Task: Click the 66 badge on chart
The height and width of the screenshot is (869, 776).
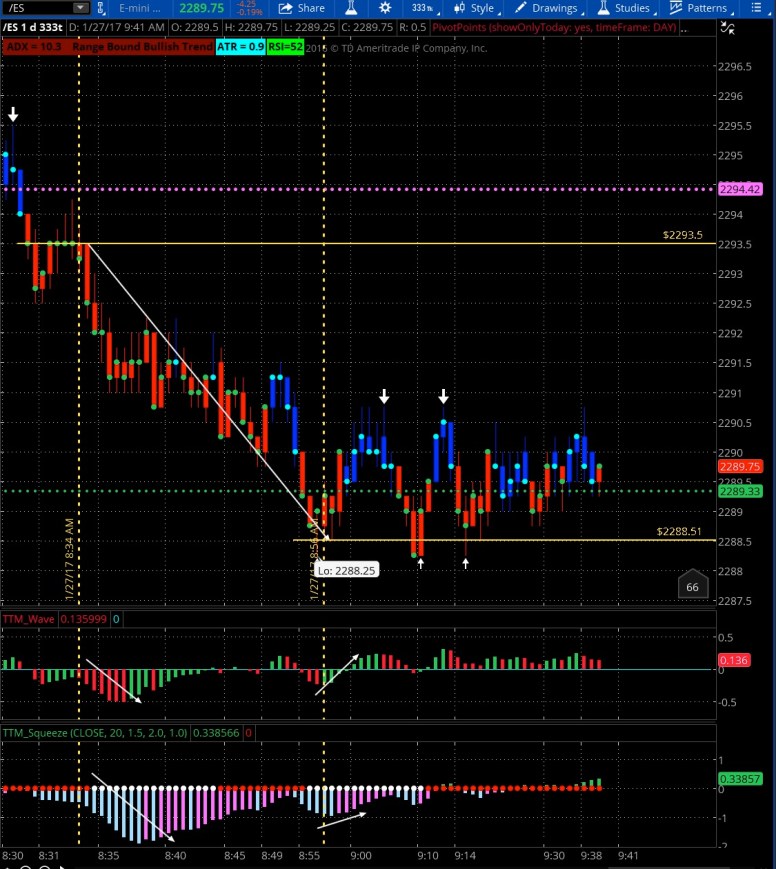Action: coord(693,586)
